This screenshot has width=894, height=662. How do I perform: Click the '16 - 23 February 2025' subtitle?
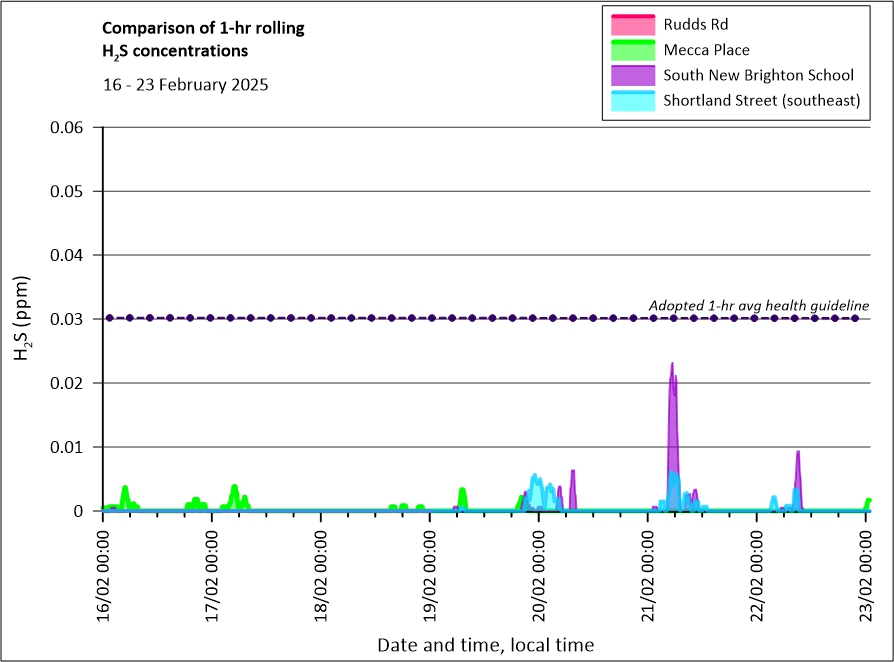185,84
